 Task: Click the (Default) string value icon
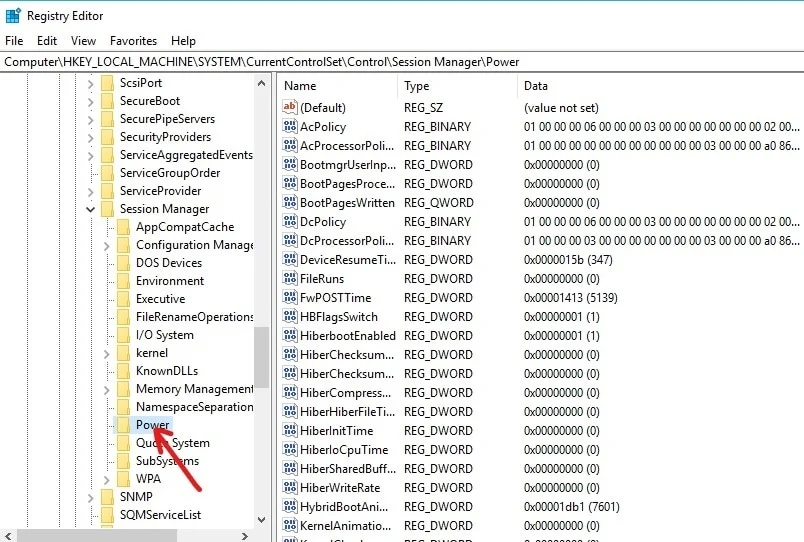(290, 108)
